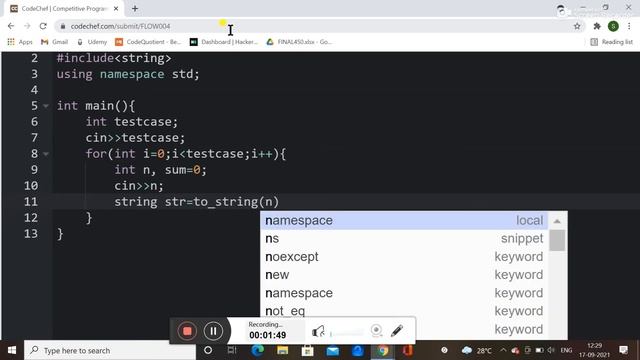The width and height of the screenshot is (640, 360).
Task: Open notification center icon
Action: [x=623, y=350]
